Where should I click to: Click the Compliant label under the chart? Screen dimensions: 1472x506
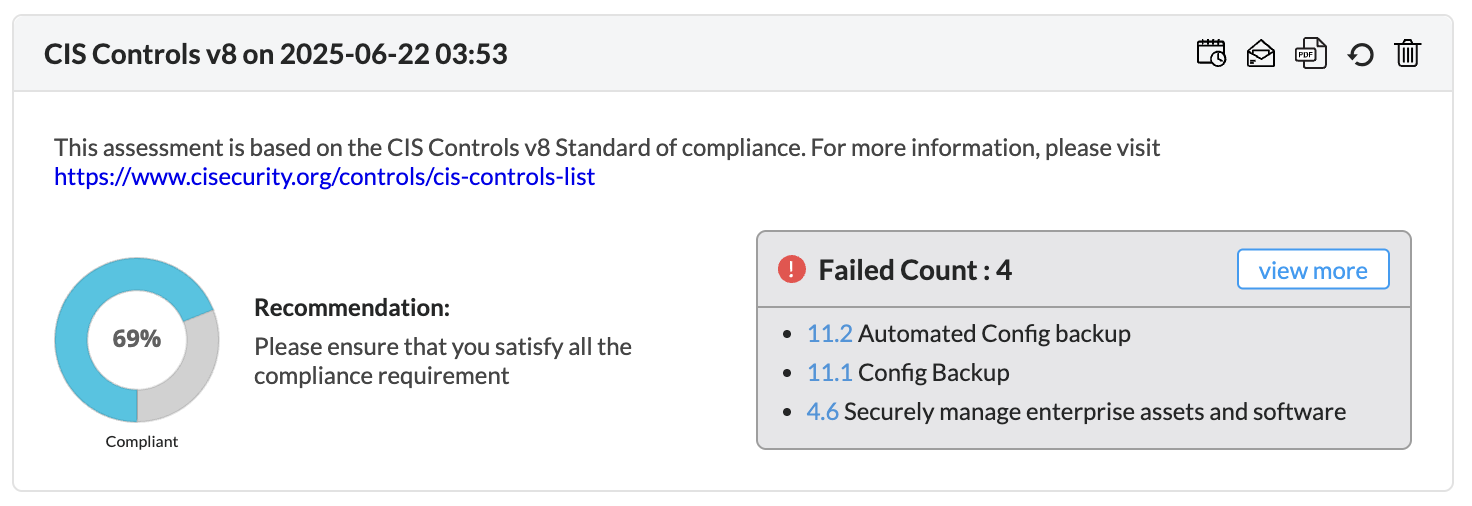(x=142, y=441)
